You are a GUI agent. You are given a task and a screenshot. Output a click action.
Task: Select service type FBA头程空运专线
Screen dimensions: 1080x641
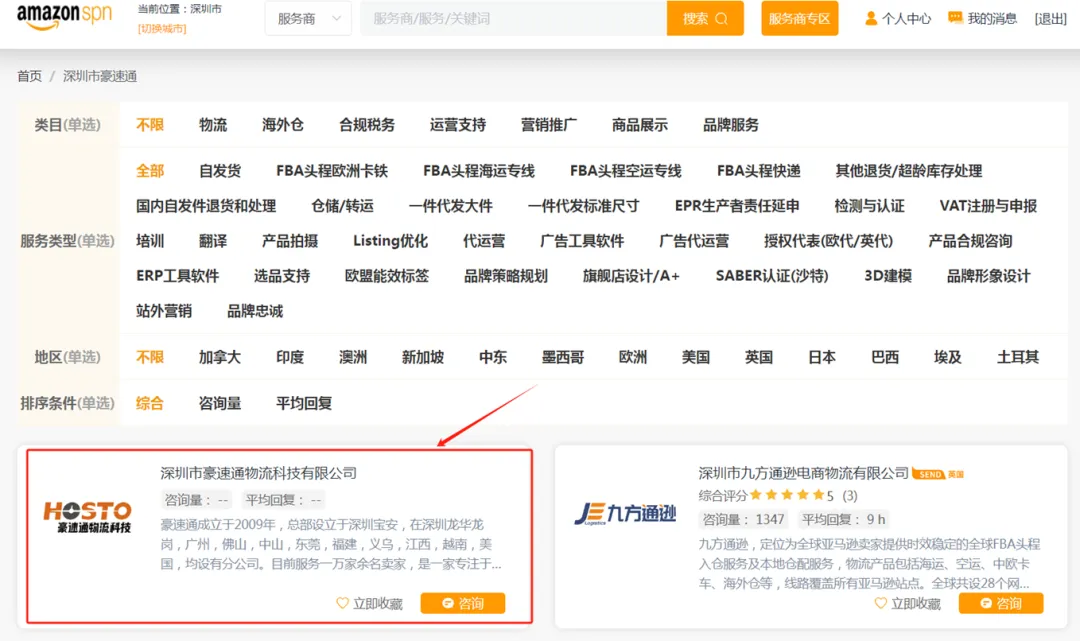click(625, 171)
